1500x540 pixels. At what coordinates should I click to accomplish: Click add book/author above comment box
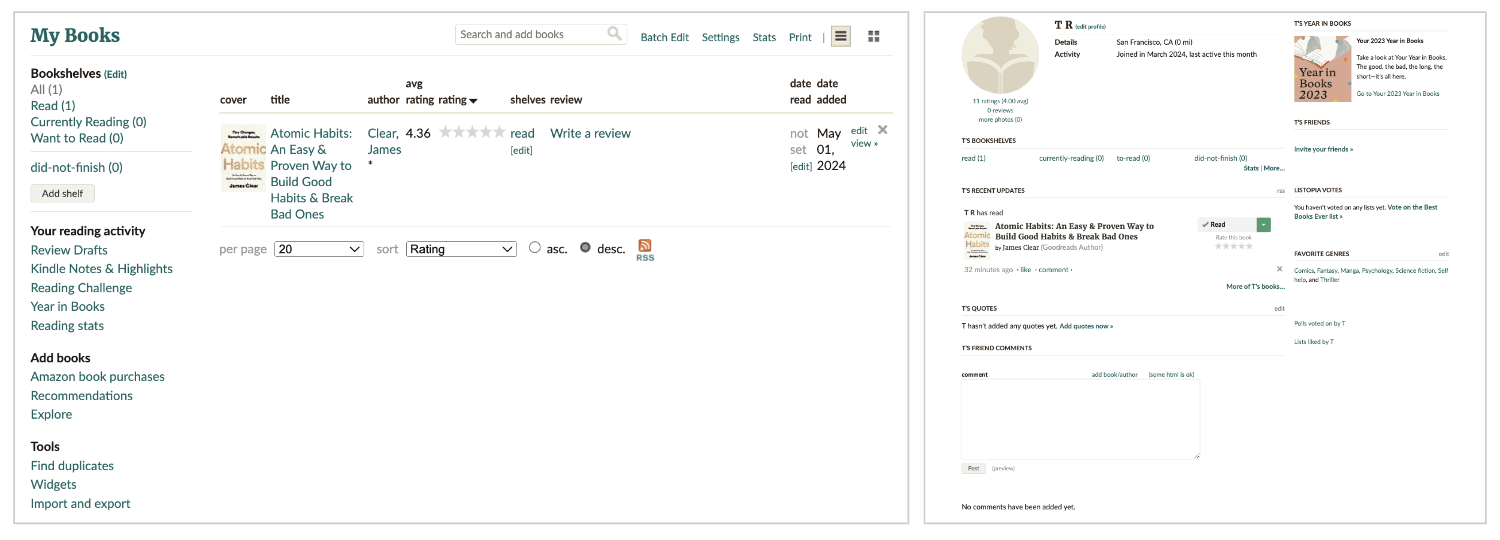coord(1114,375)
